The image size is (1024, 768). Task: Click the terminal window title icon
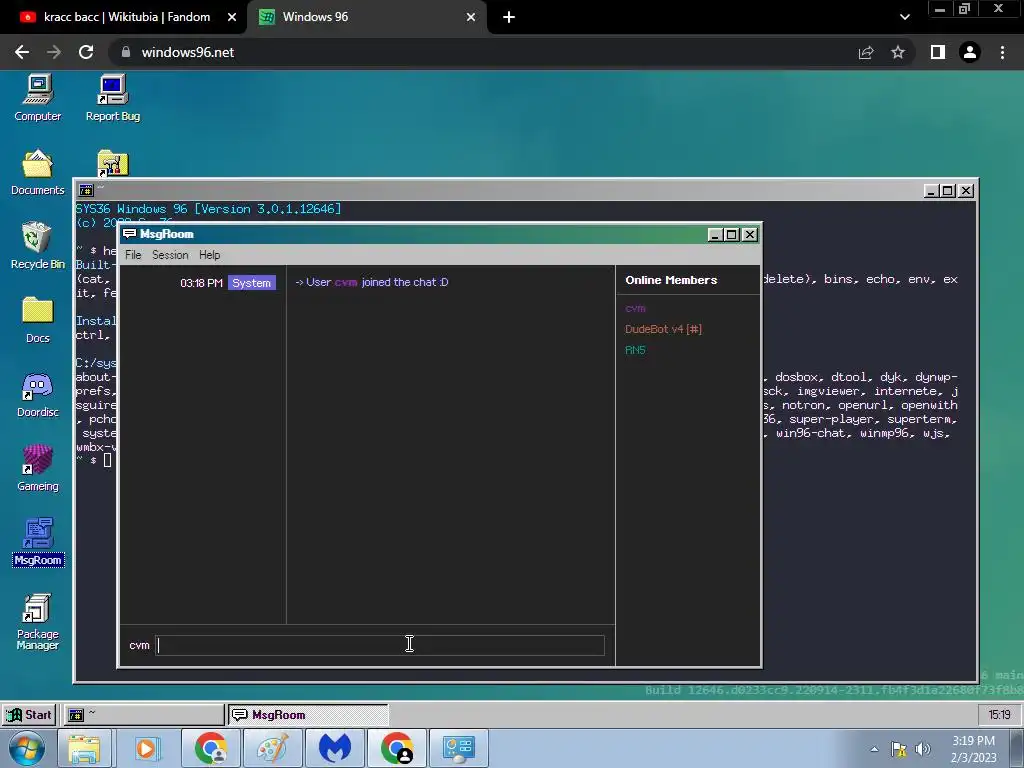pos(86,190)
